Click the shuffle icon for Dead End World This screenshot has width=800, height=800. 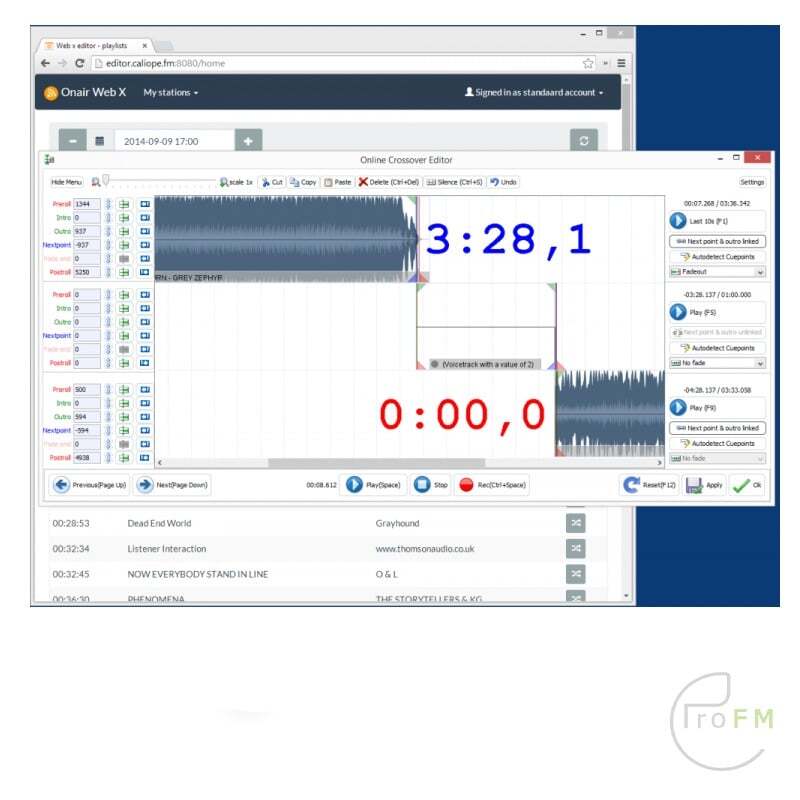click(576, 523)
